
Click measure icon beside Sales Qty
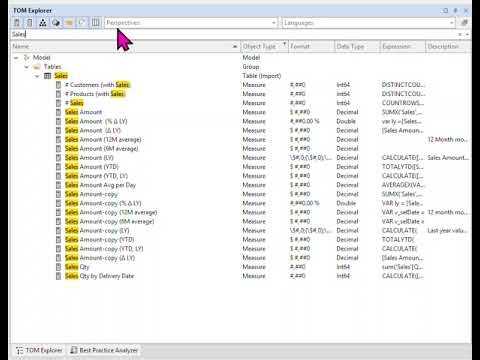(x=58, y=267)
